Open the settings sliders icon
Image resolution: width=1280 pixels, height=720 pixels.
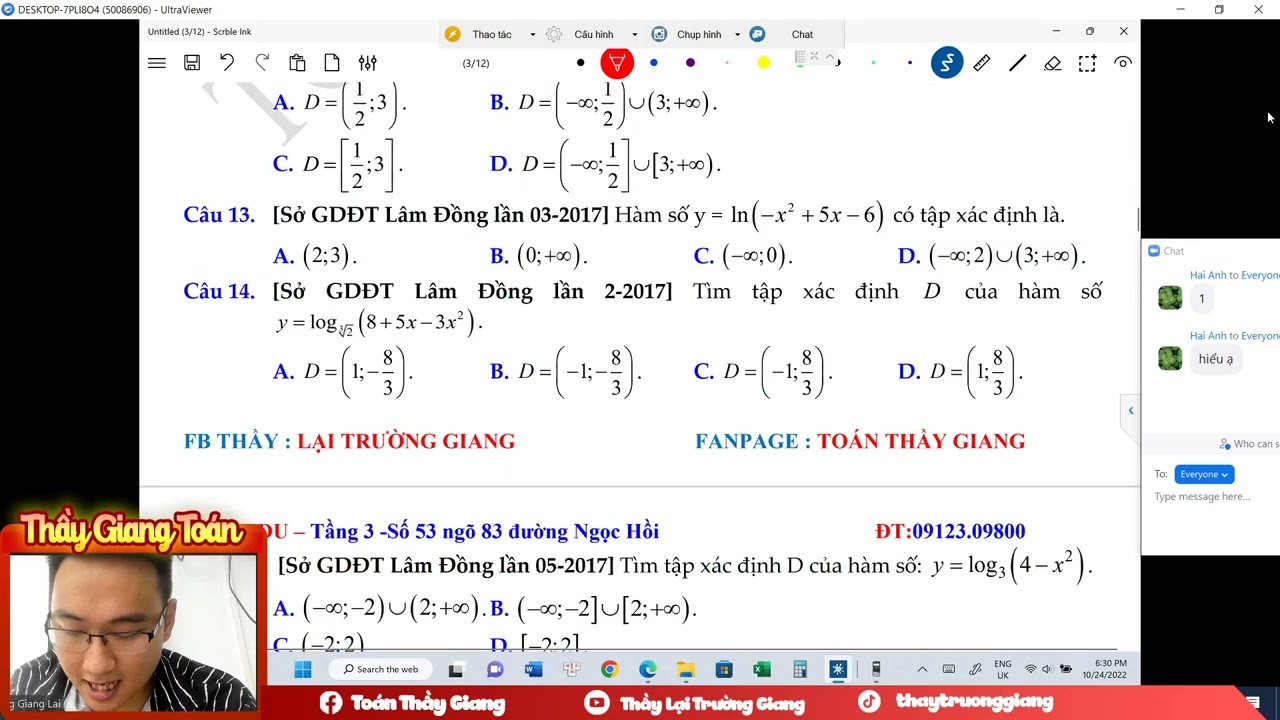368,63
